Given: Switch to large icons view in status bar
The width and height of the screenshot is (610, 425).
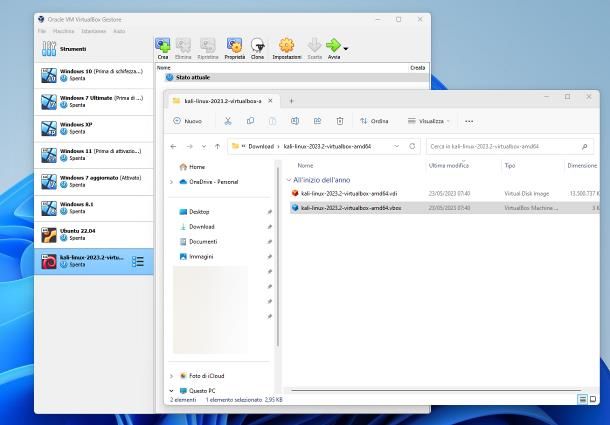Looking at the screenshot, I should pyautogui.click(x=592, y=399).
